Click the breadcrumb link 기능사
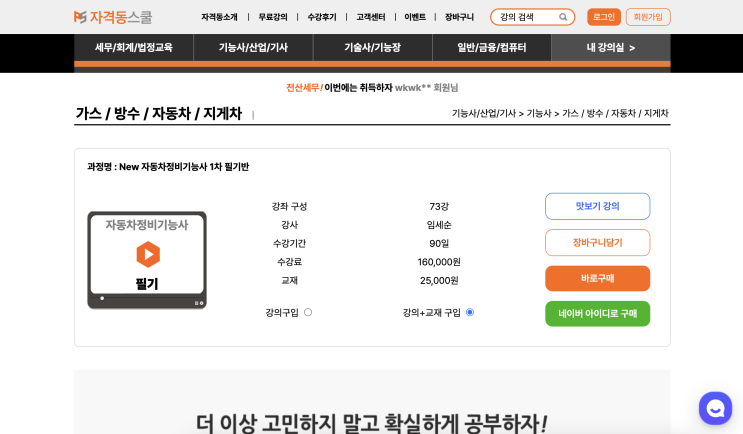The height and width of the screenshot is (434, 743). (x=539, y=113)
